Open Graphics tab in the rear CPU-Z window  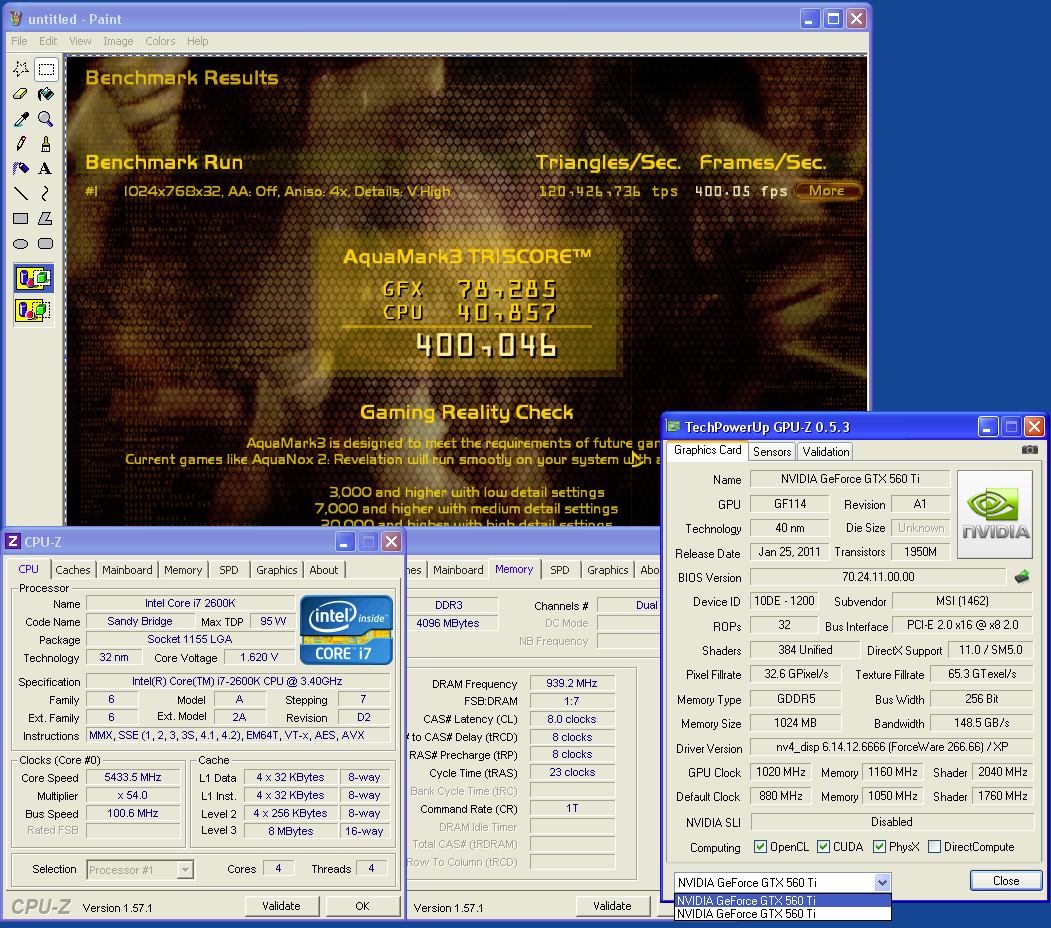[x=607, y=570]
